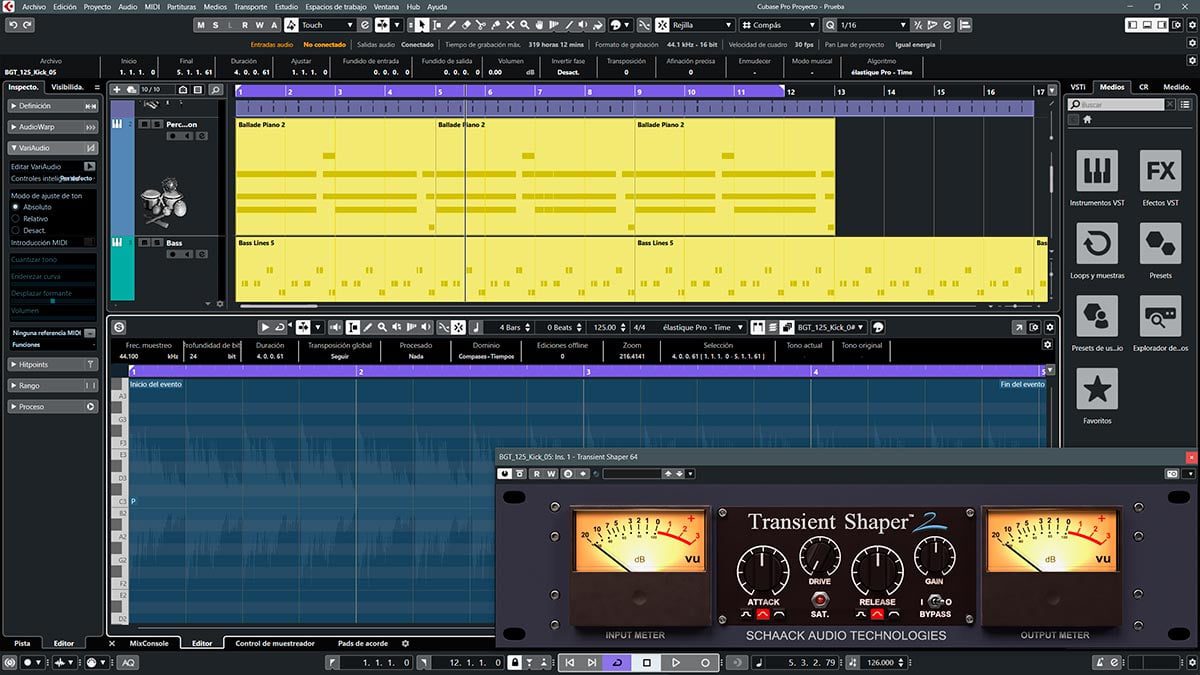Expand AudioWarp inspector section
1200x675 pixels.
point(53,127)
